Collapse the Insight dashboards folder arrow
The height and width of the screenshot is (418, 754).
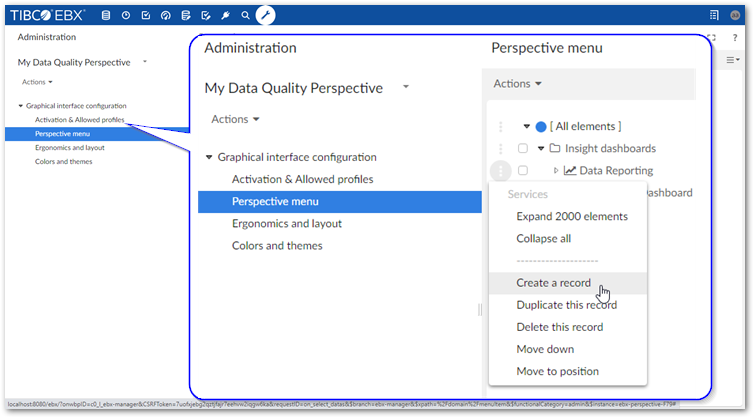(x=540, y=148)
